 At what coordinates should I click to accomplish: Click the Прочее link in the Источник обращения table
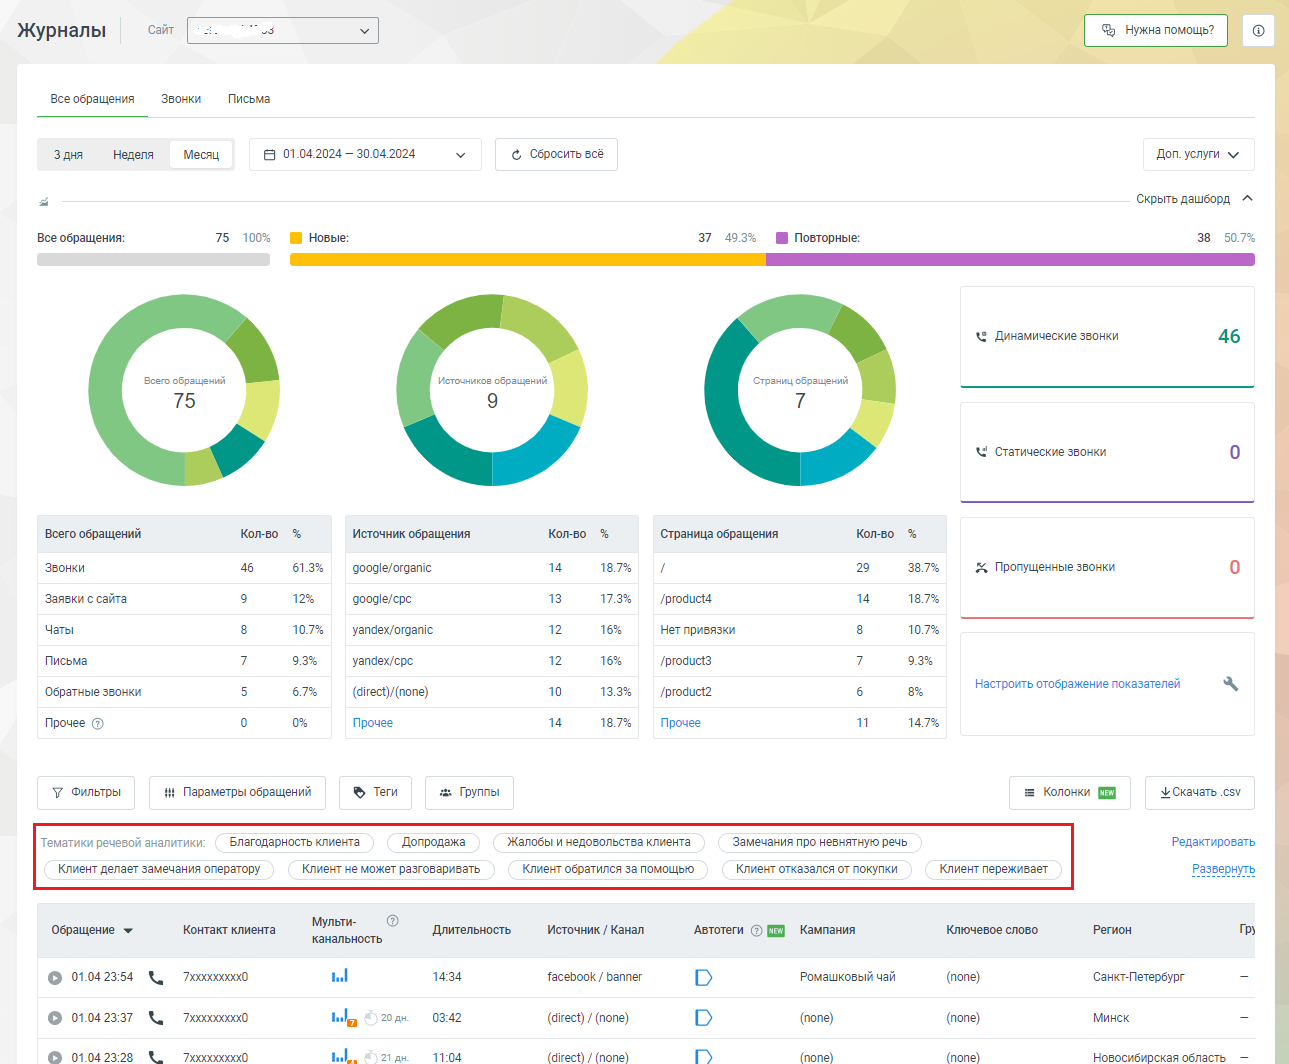pyautogui.click(x=372, y=723)
